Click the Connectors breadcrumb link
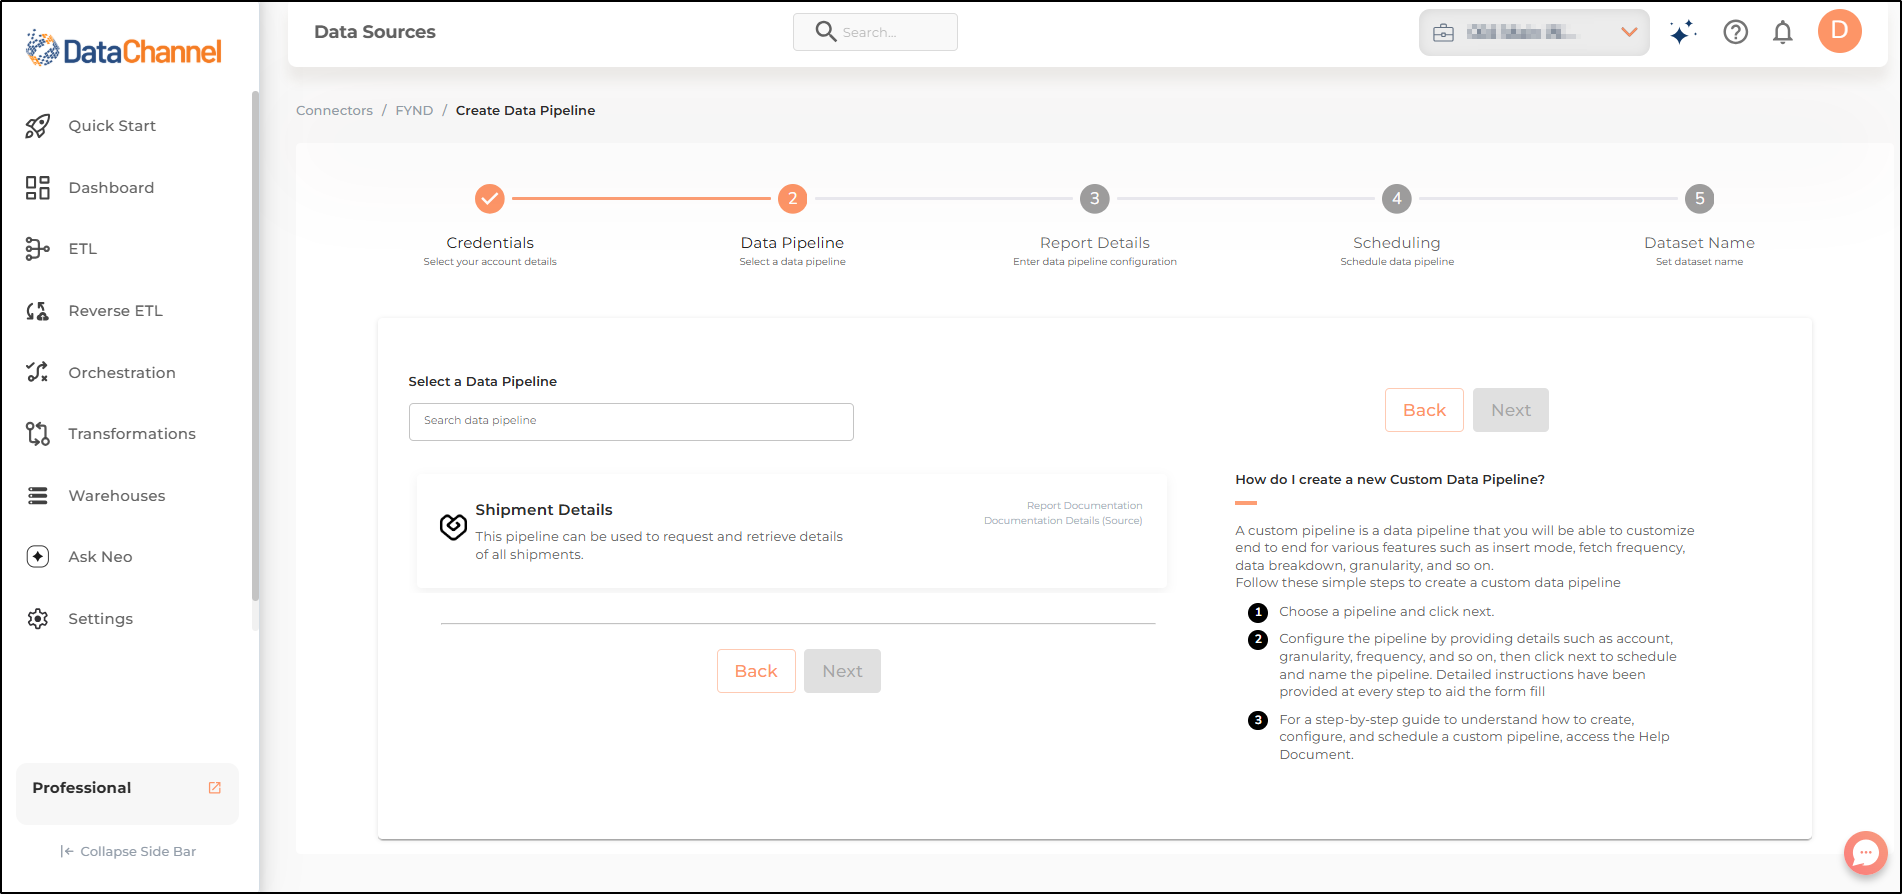Viewport: 1902px width, 894px height. 334,111
